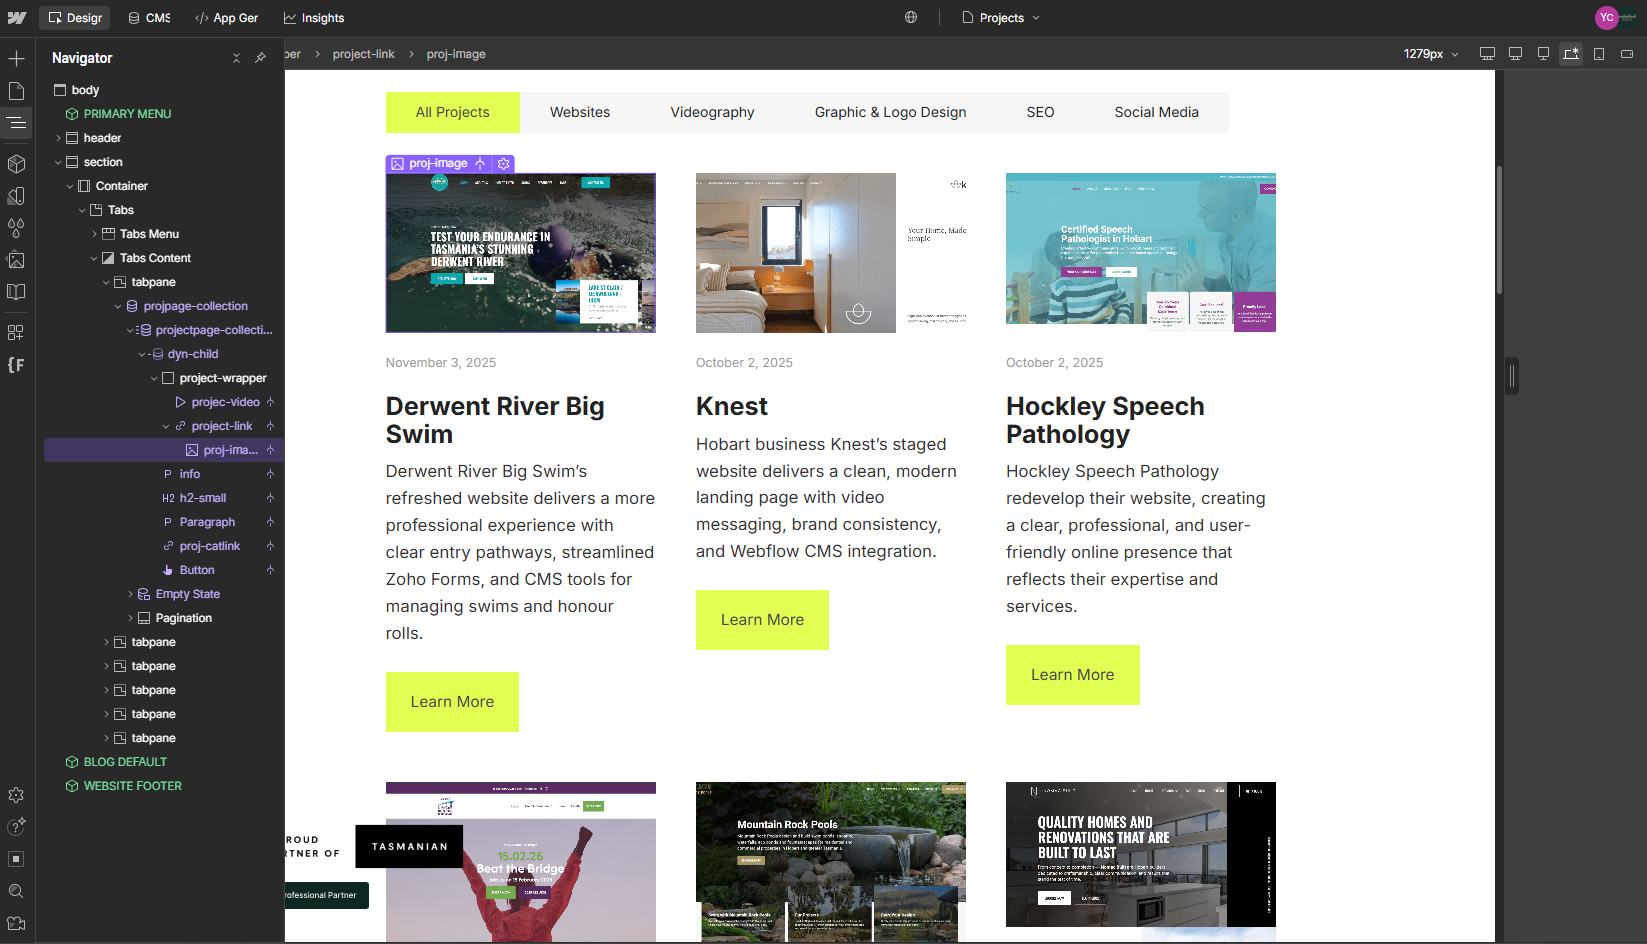
Task: Click the canvas vertical scrollbar
Action: [1499, 230]
